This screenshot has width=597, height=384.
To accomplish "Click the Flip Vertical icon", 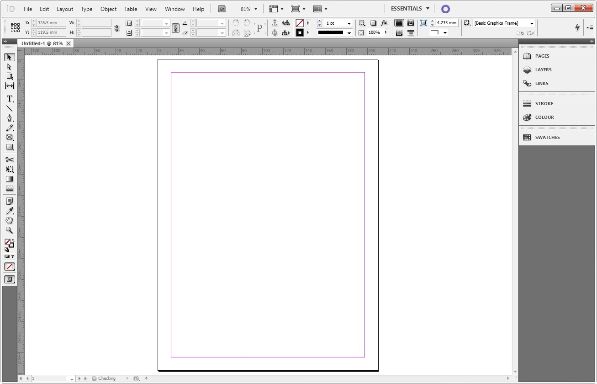I will click(x=247, y=33).
